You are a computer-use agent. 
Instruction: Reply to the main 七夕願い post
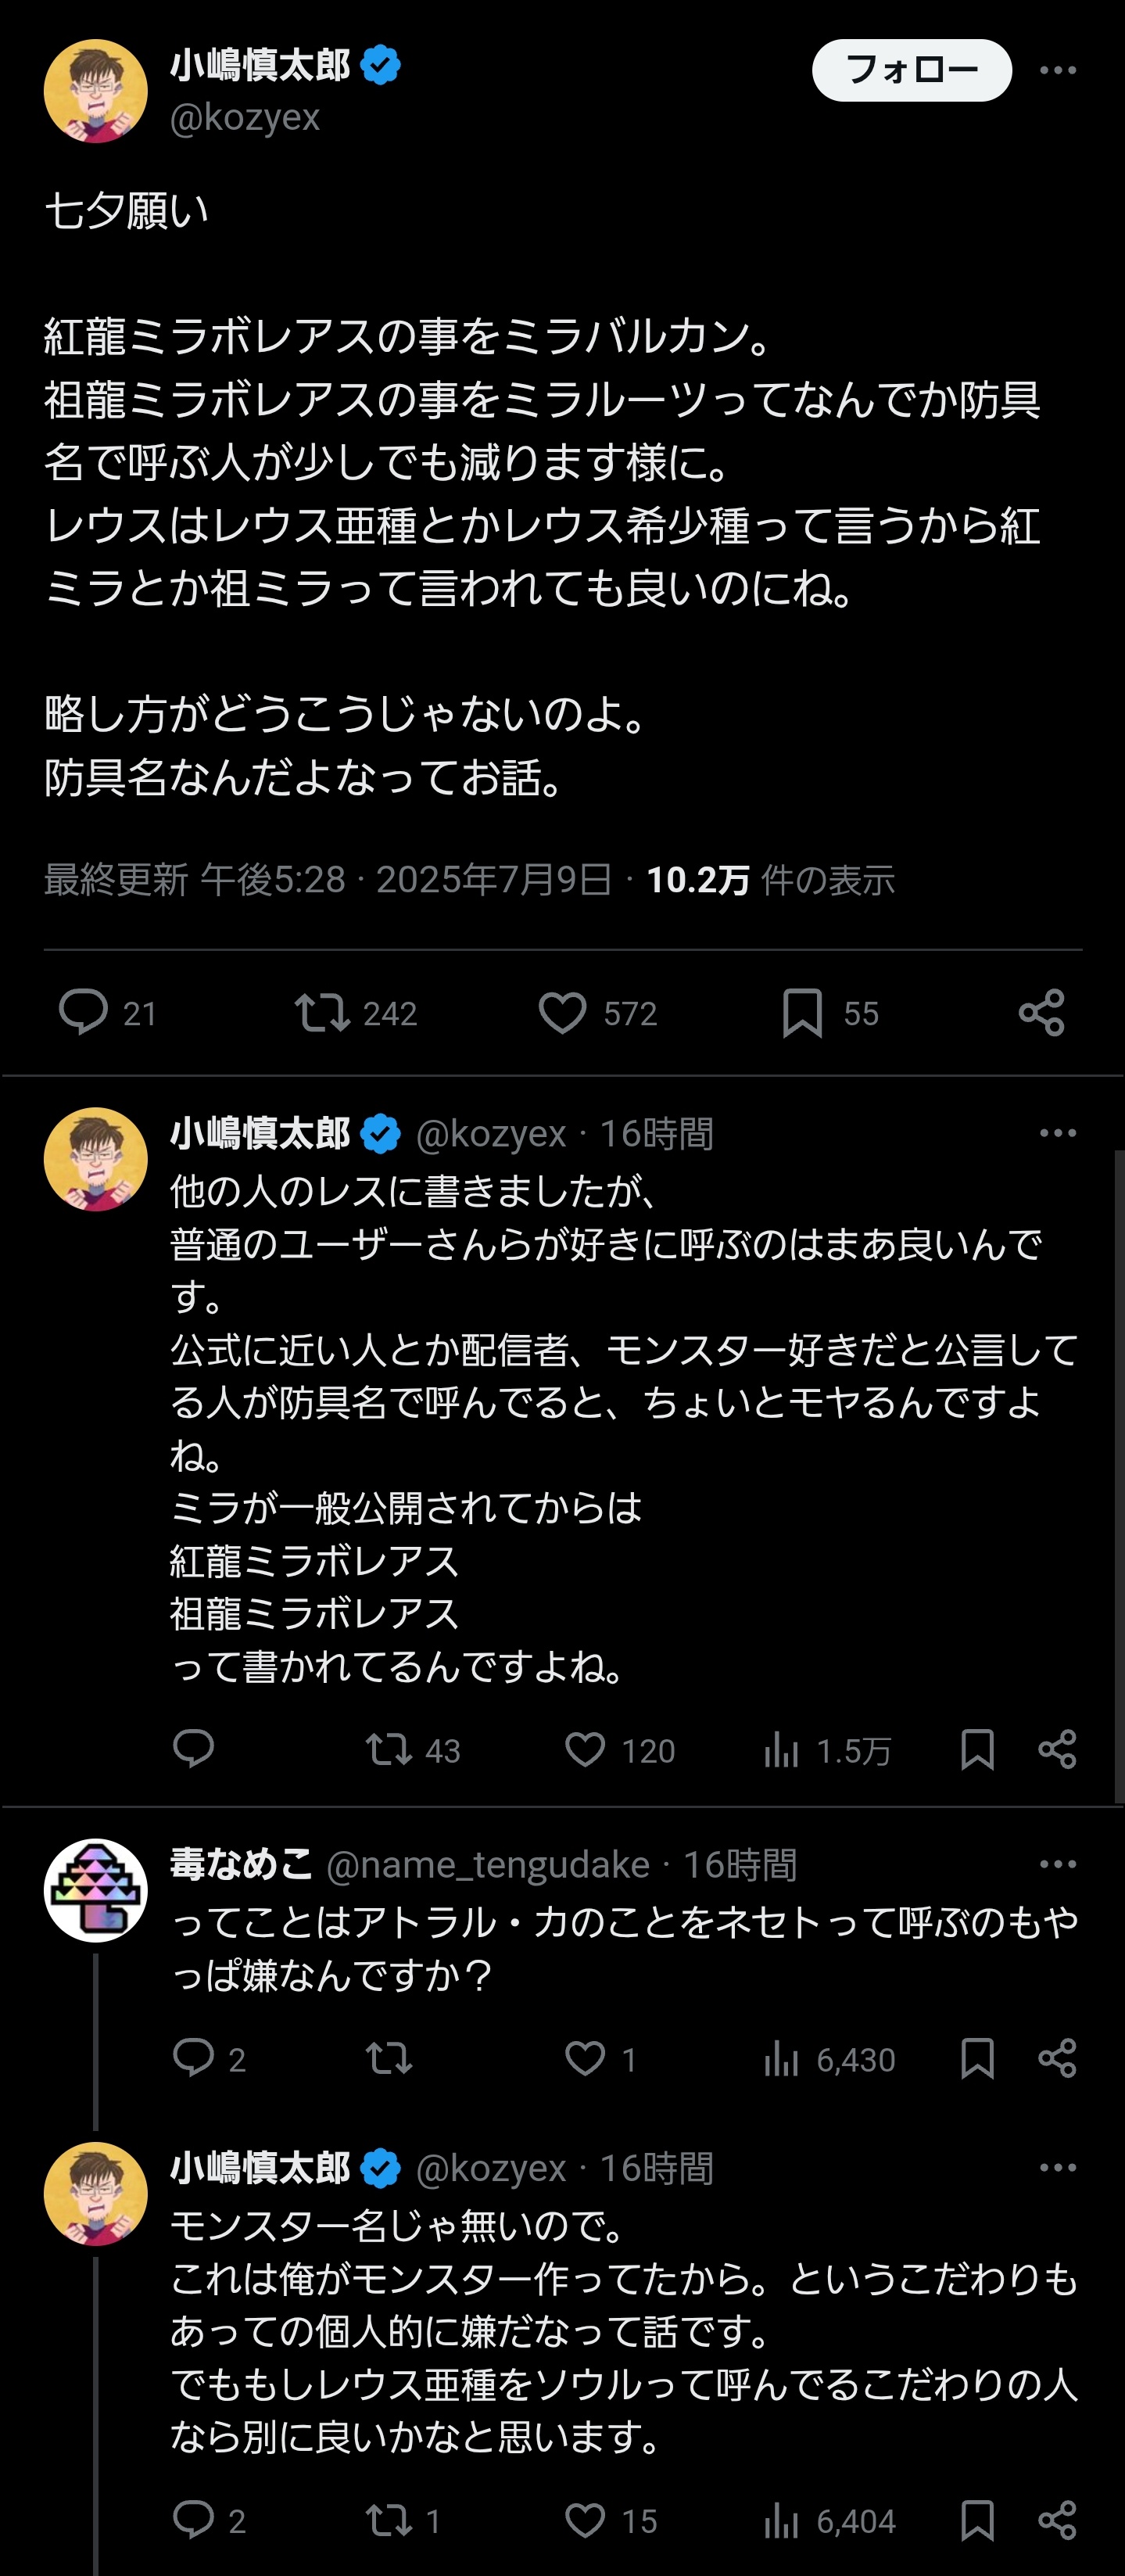point(84,1012)
